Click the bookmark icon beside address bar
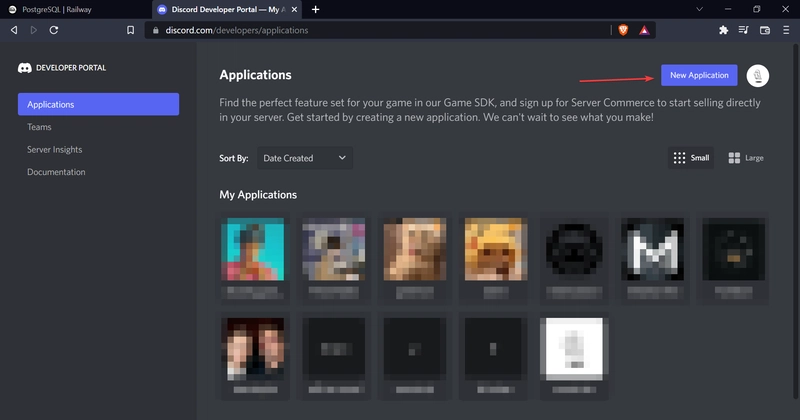The width and height of the screenshot is (800, 420). tap(131, 30)
